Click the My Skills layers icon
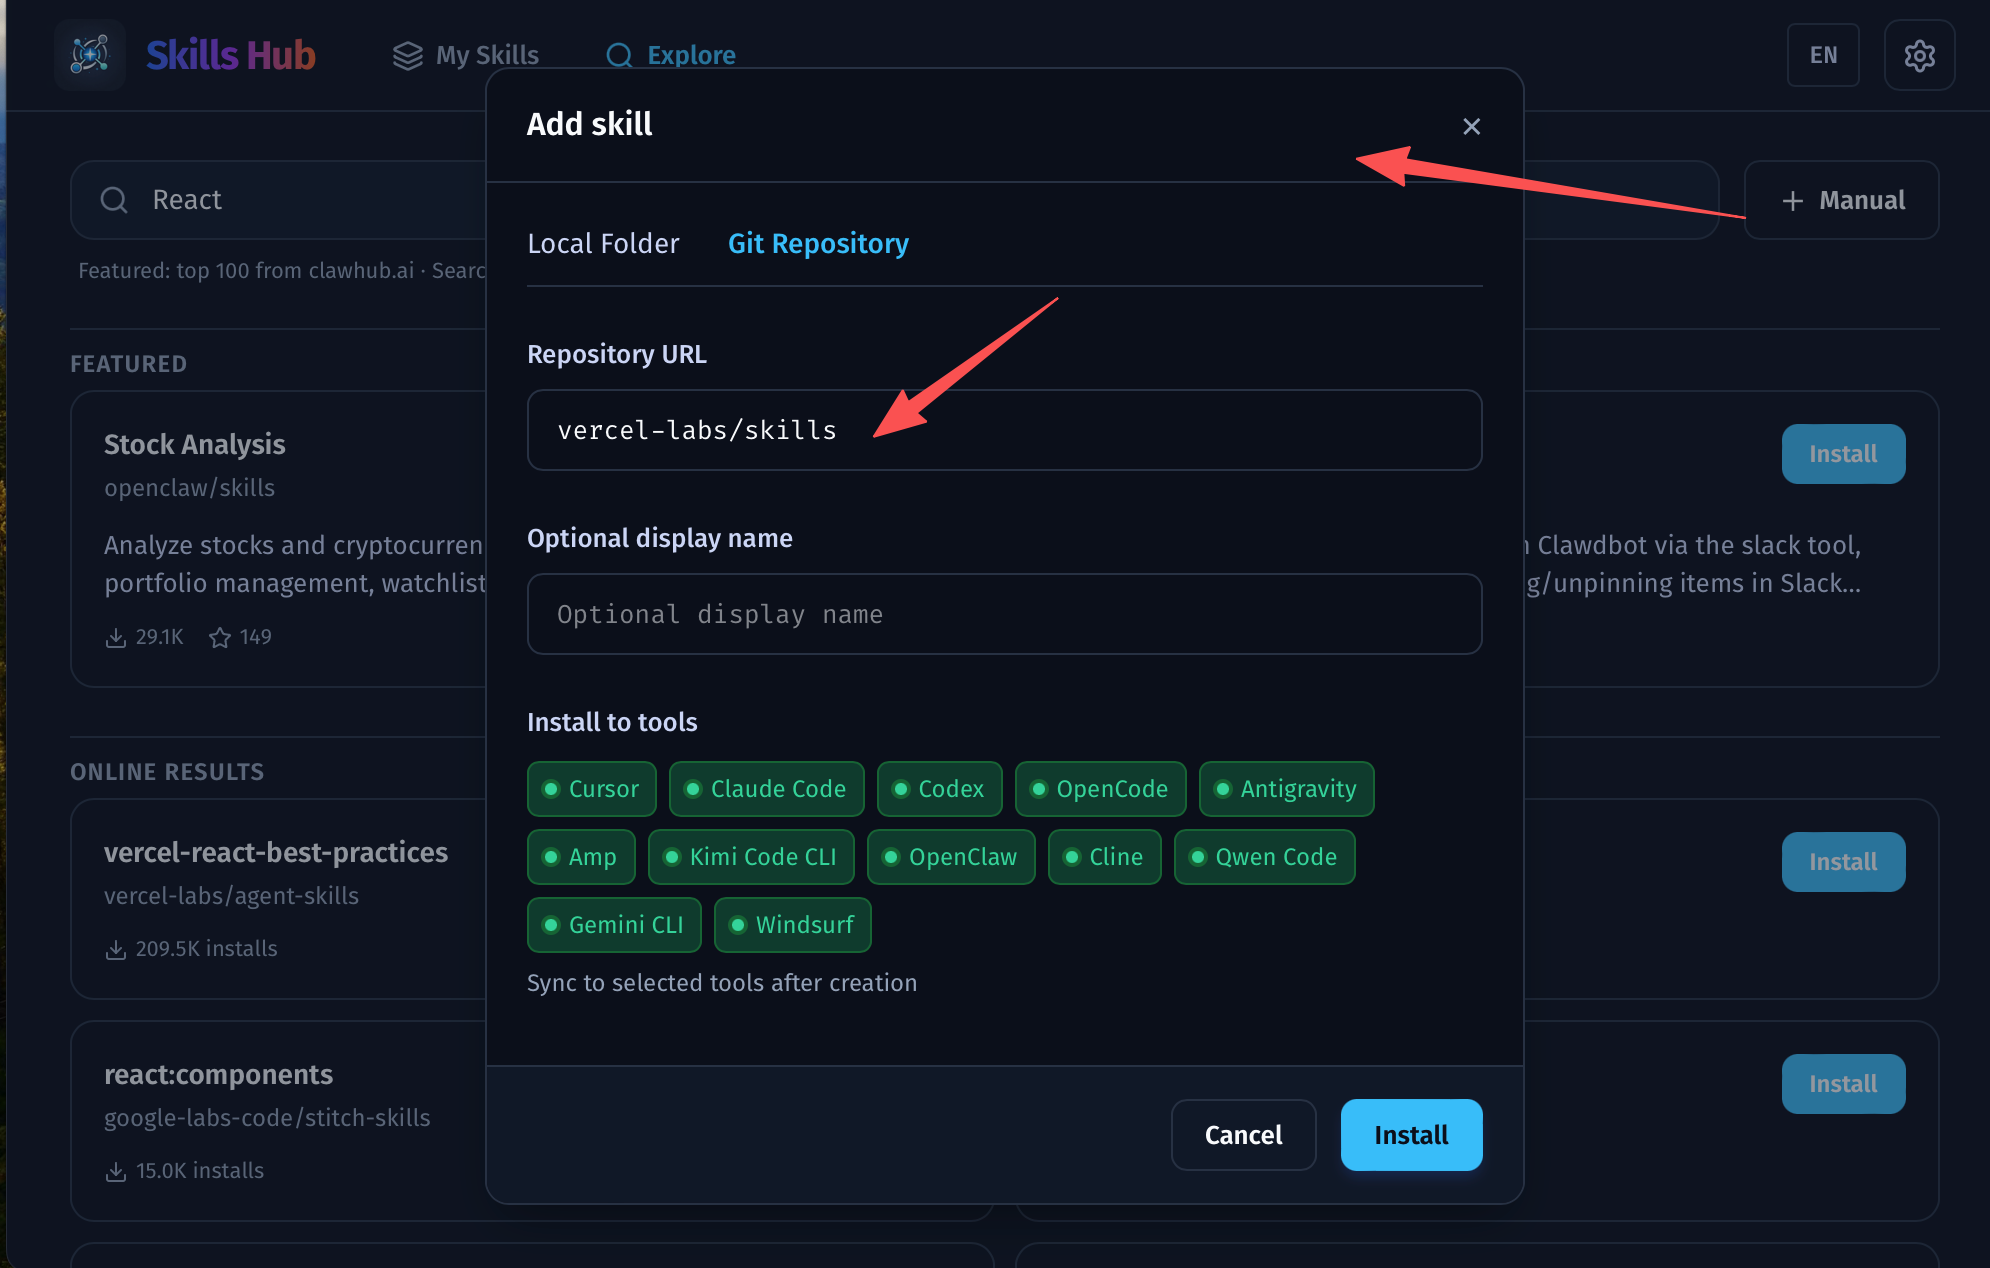The width and height of the screenshot is (1990, 1268). coord(407,56)
